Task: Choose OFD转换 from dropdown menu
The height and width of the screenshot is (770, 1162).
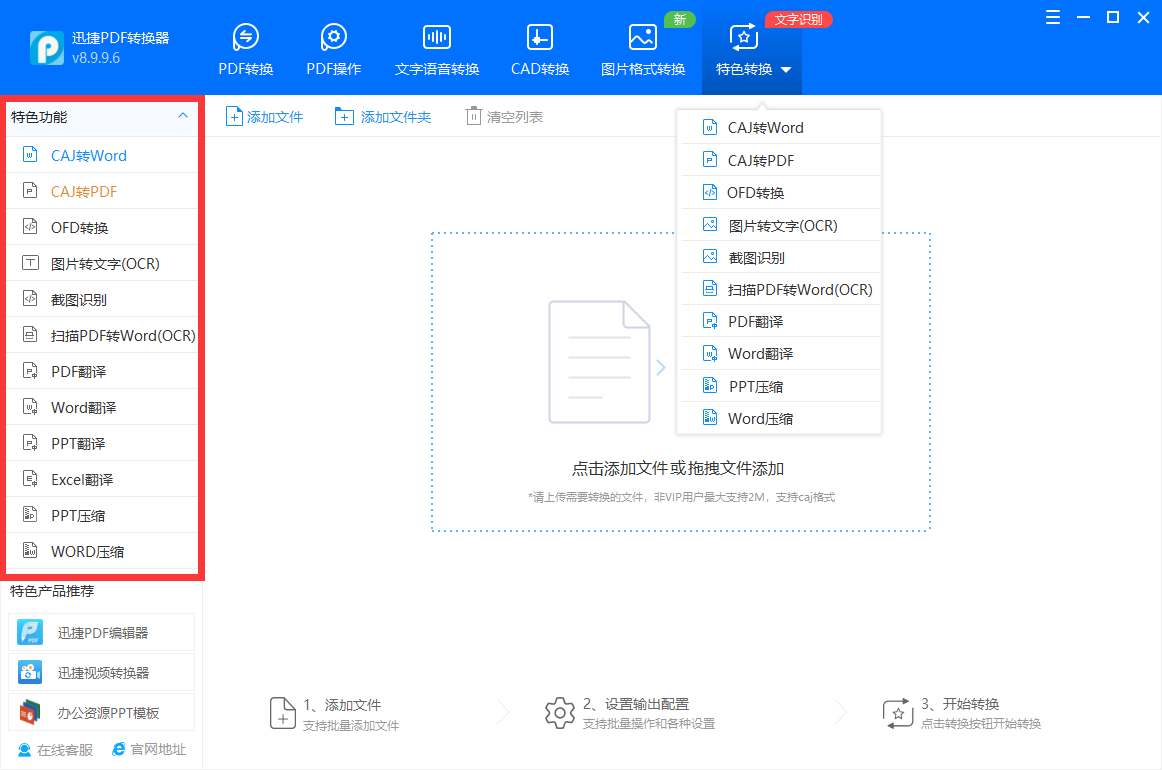Action: point(779,193)
